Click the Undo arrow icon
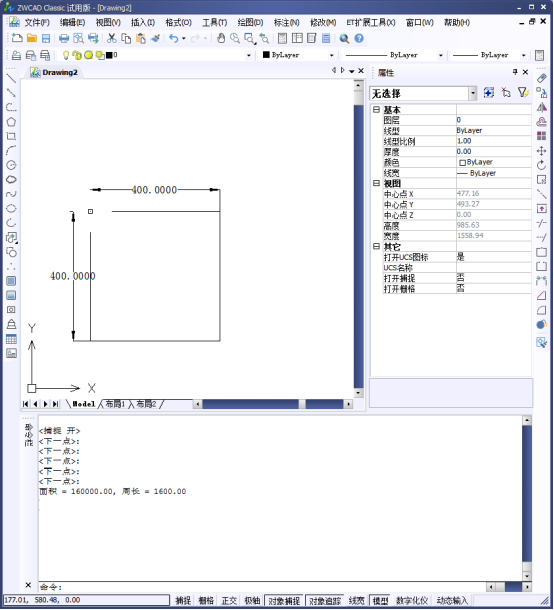Image resolution: width=554 pixels, height=610 pixels. [x=174, y=38]
